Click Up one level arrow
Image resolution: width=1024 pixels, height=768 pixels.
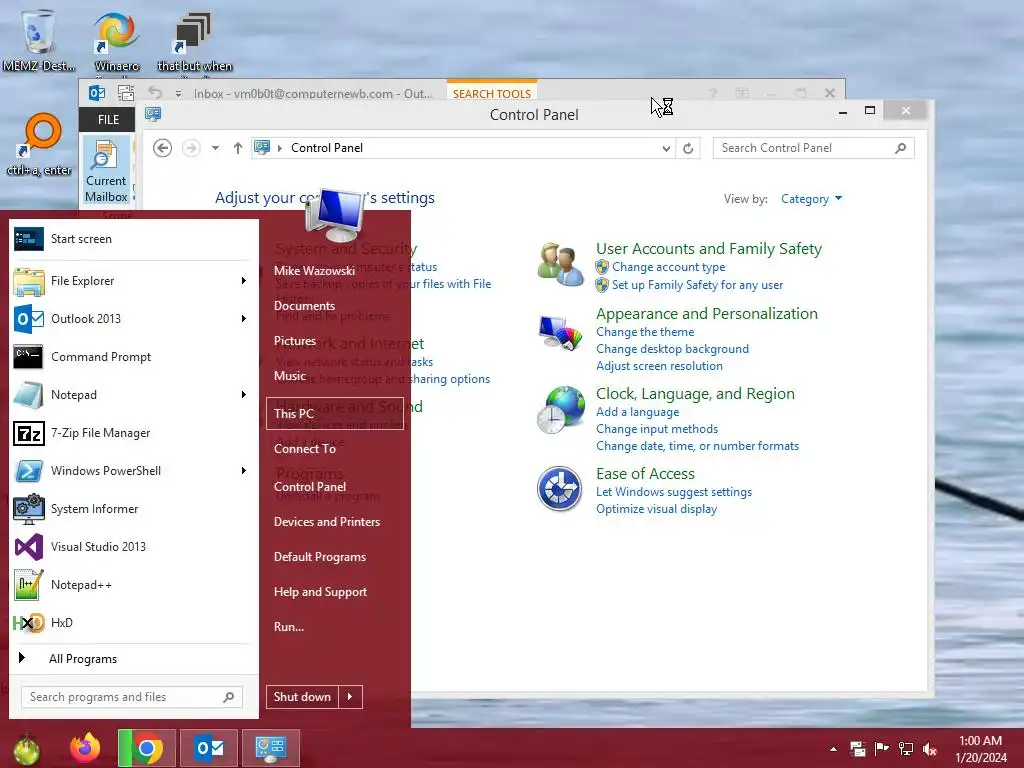pyautogui.click(x=238, y=148)
